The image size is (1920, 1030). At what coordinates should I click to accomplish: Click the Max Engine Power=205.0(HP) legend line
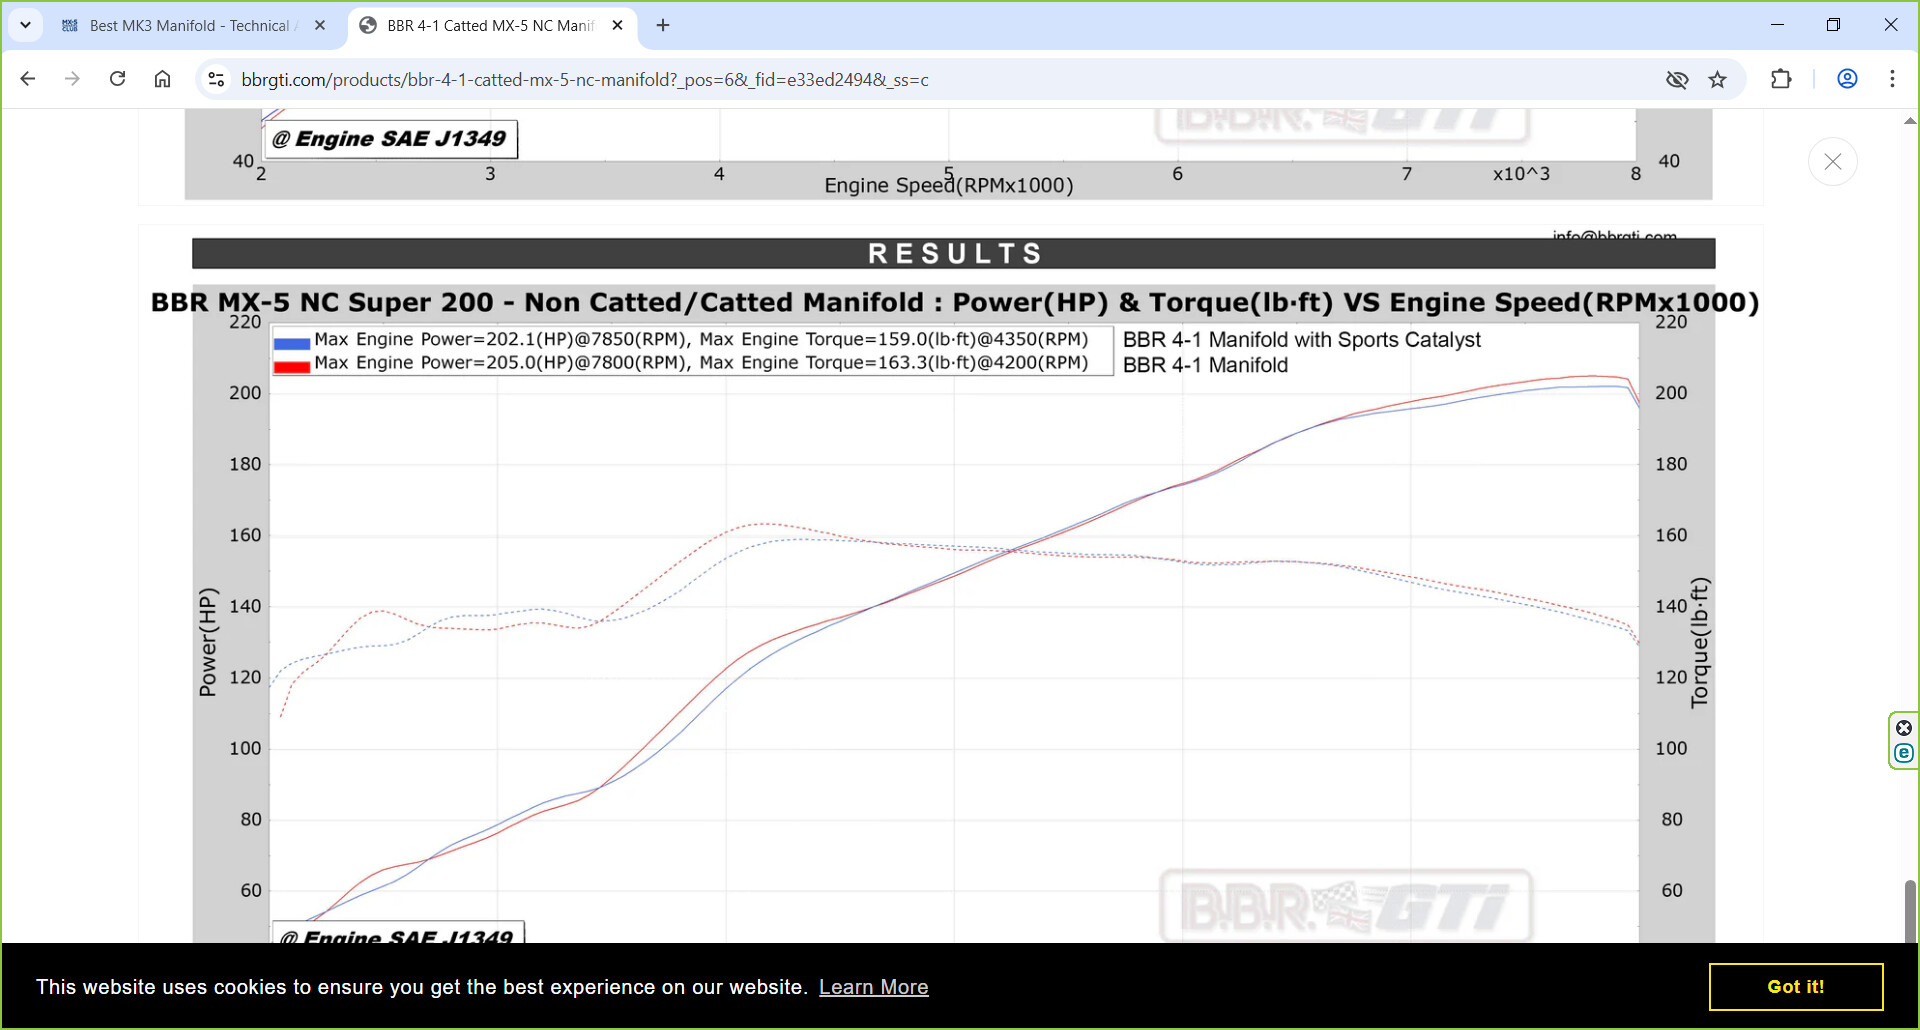701,363
